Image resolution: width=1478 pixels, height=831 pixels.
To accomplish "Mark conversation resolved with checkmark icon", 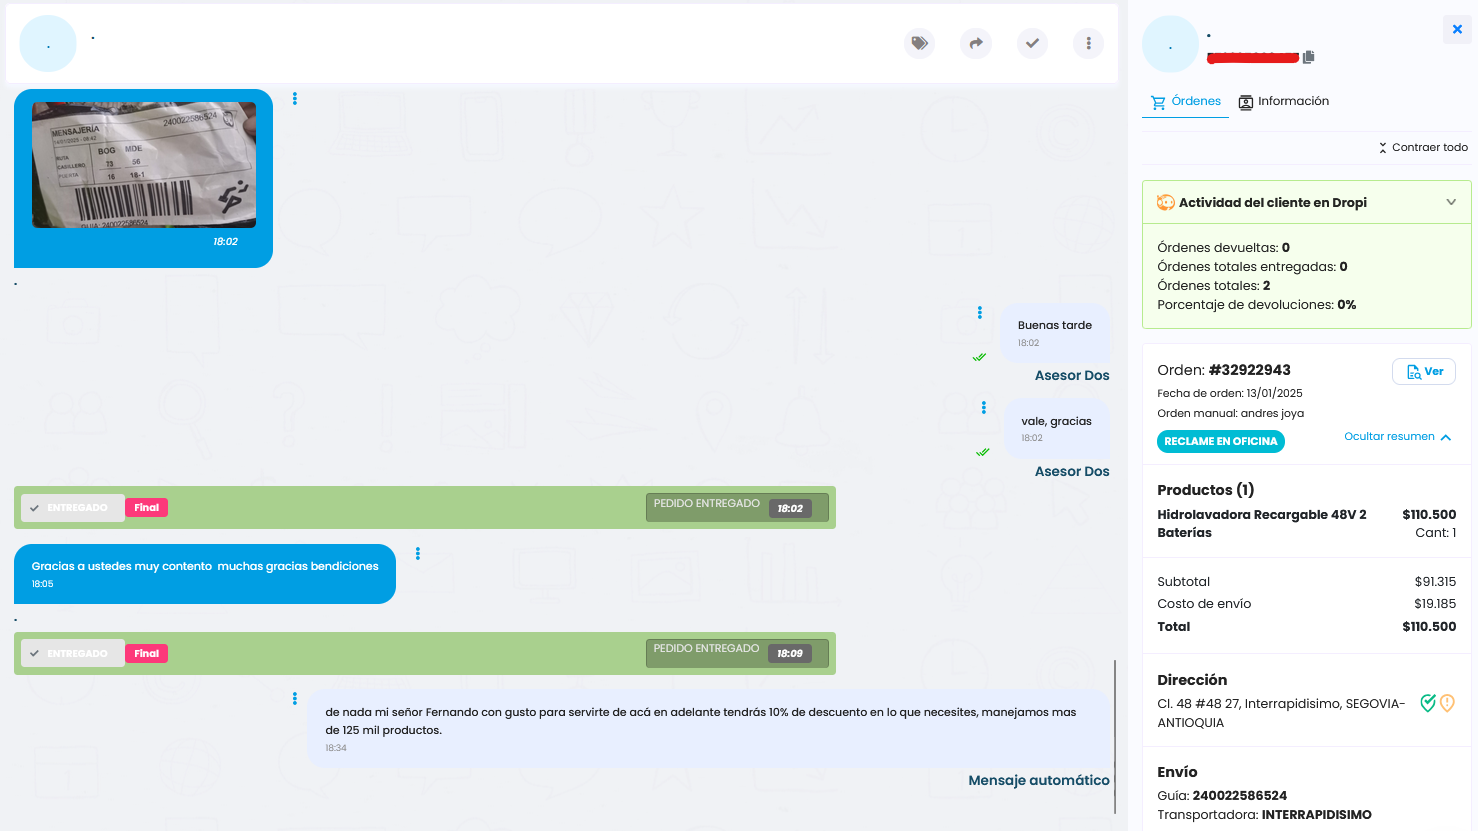I will point(1032,43).
